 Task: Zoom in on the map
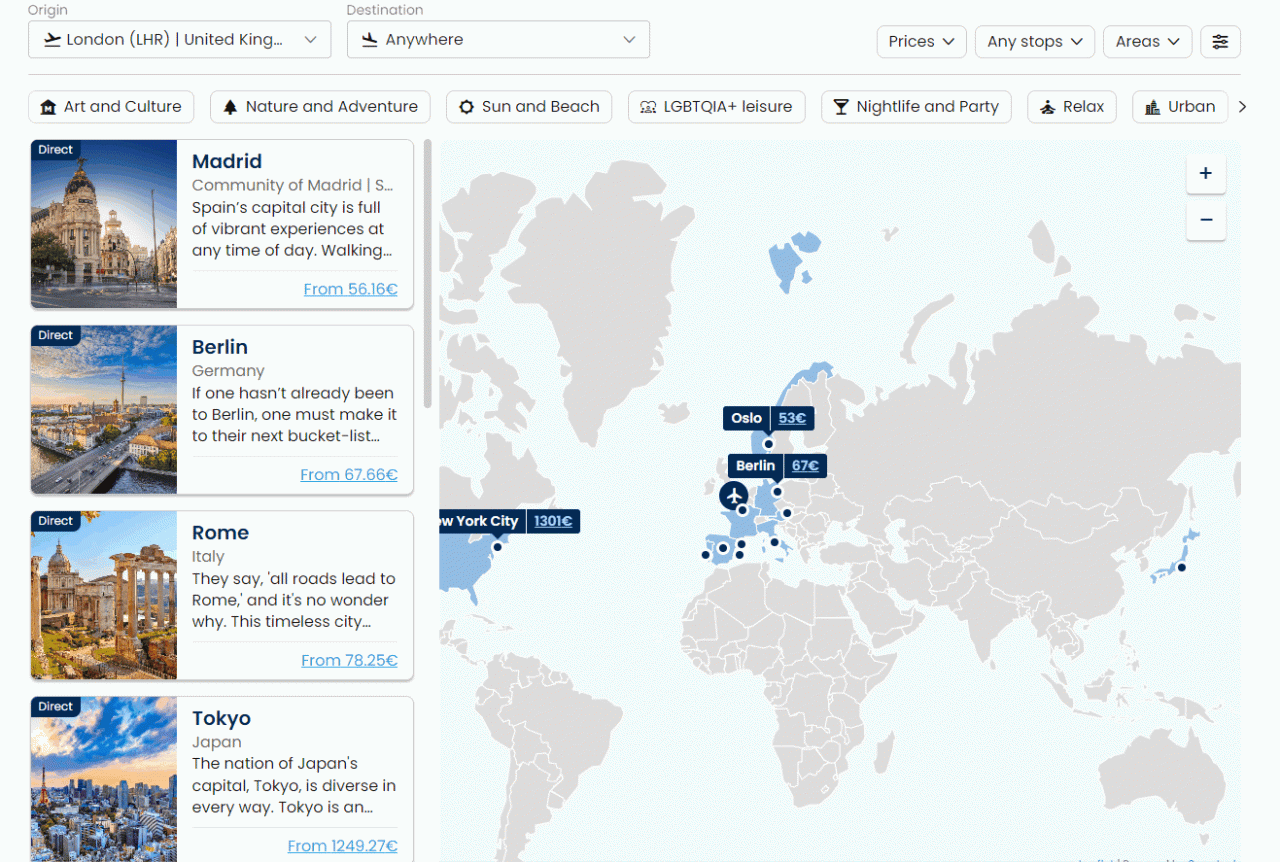(1205, 174)
